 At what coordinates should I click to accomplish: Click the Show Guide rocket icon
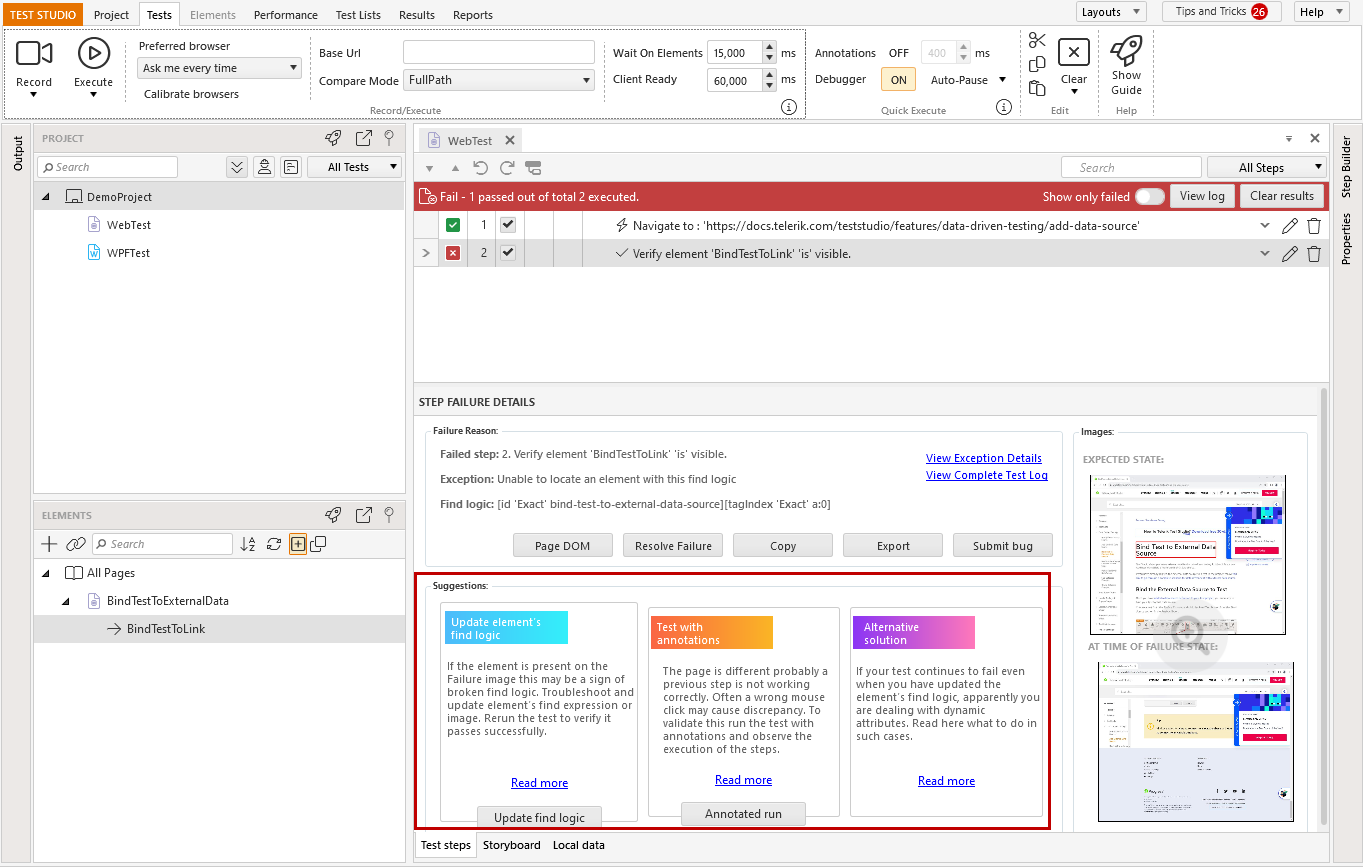[1126, 50]
